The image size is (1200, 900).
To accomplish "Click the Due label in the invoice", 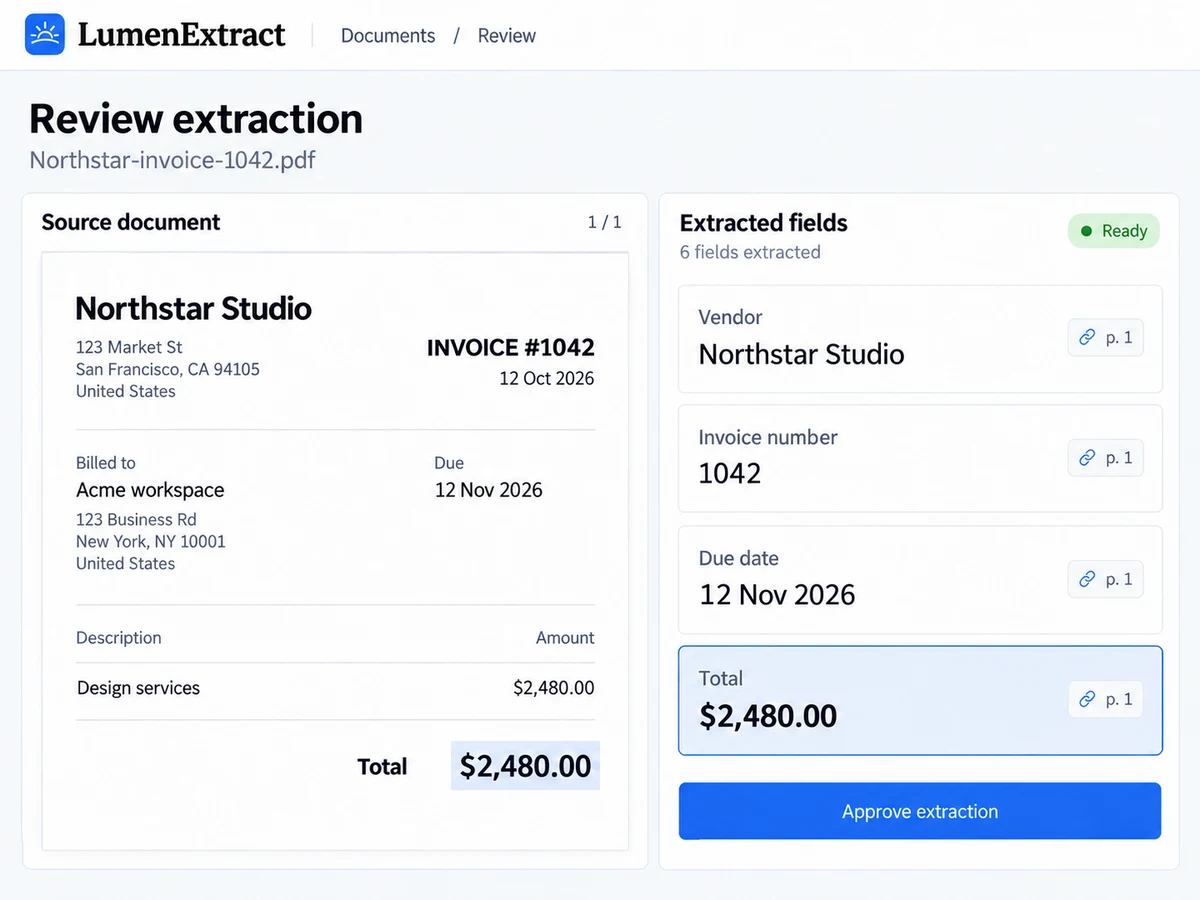I will [449, 463].
